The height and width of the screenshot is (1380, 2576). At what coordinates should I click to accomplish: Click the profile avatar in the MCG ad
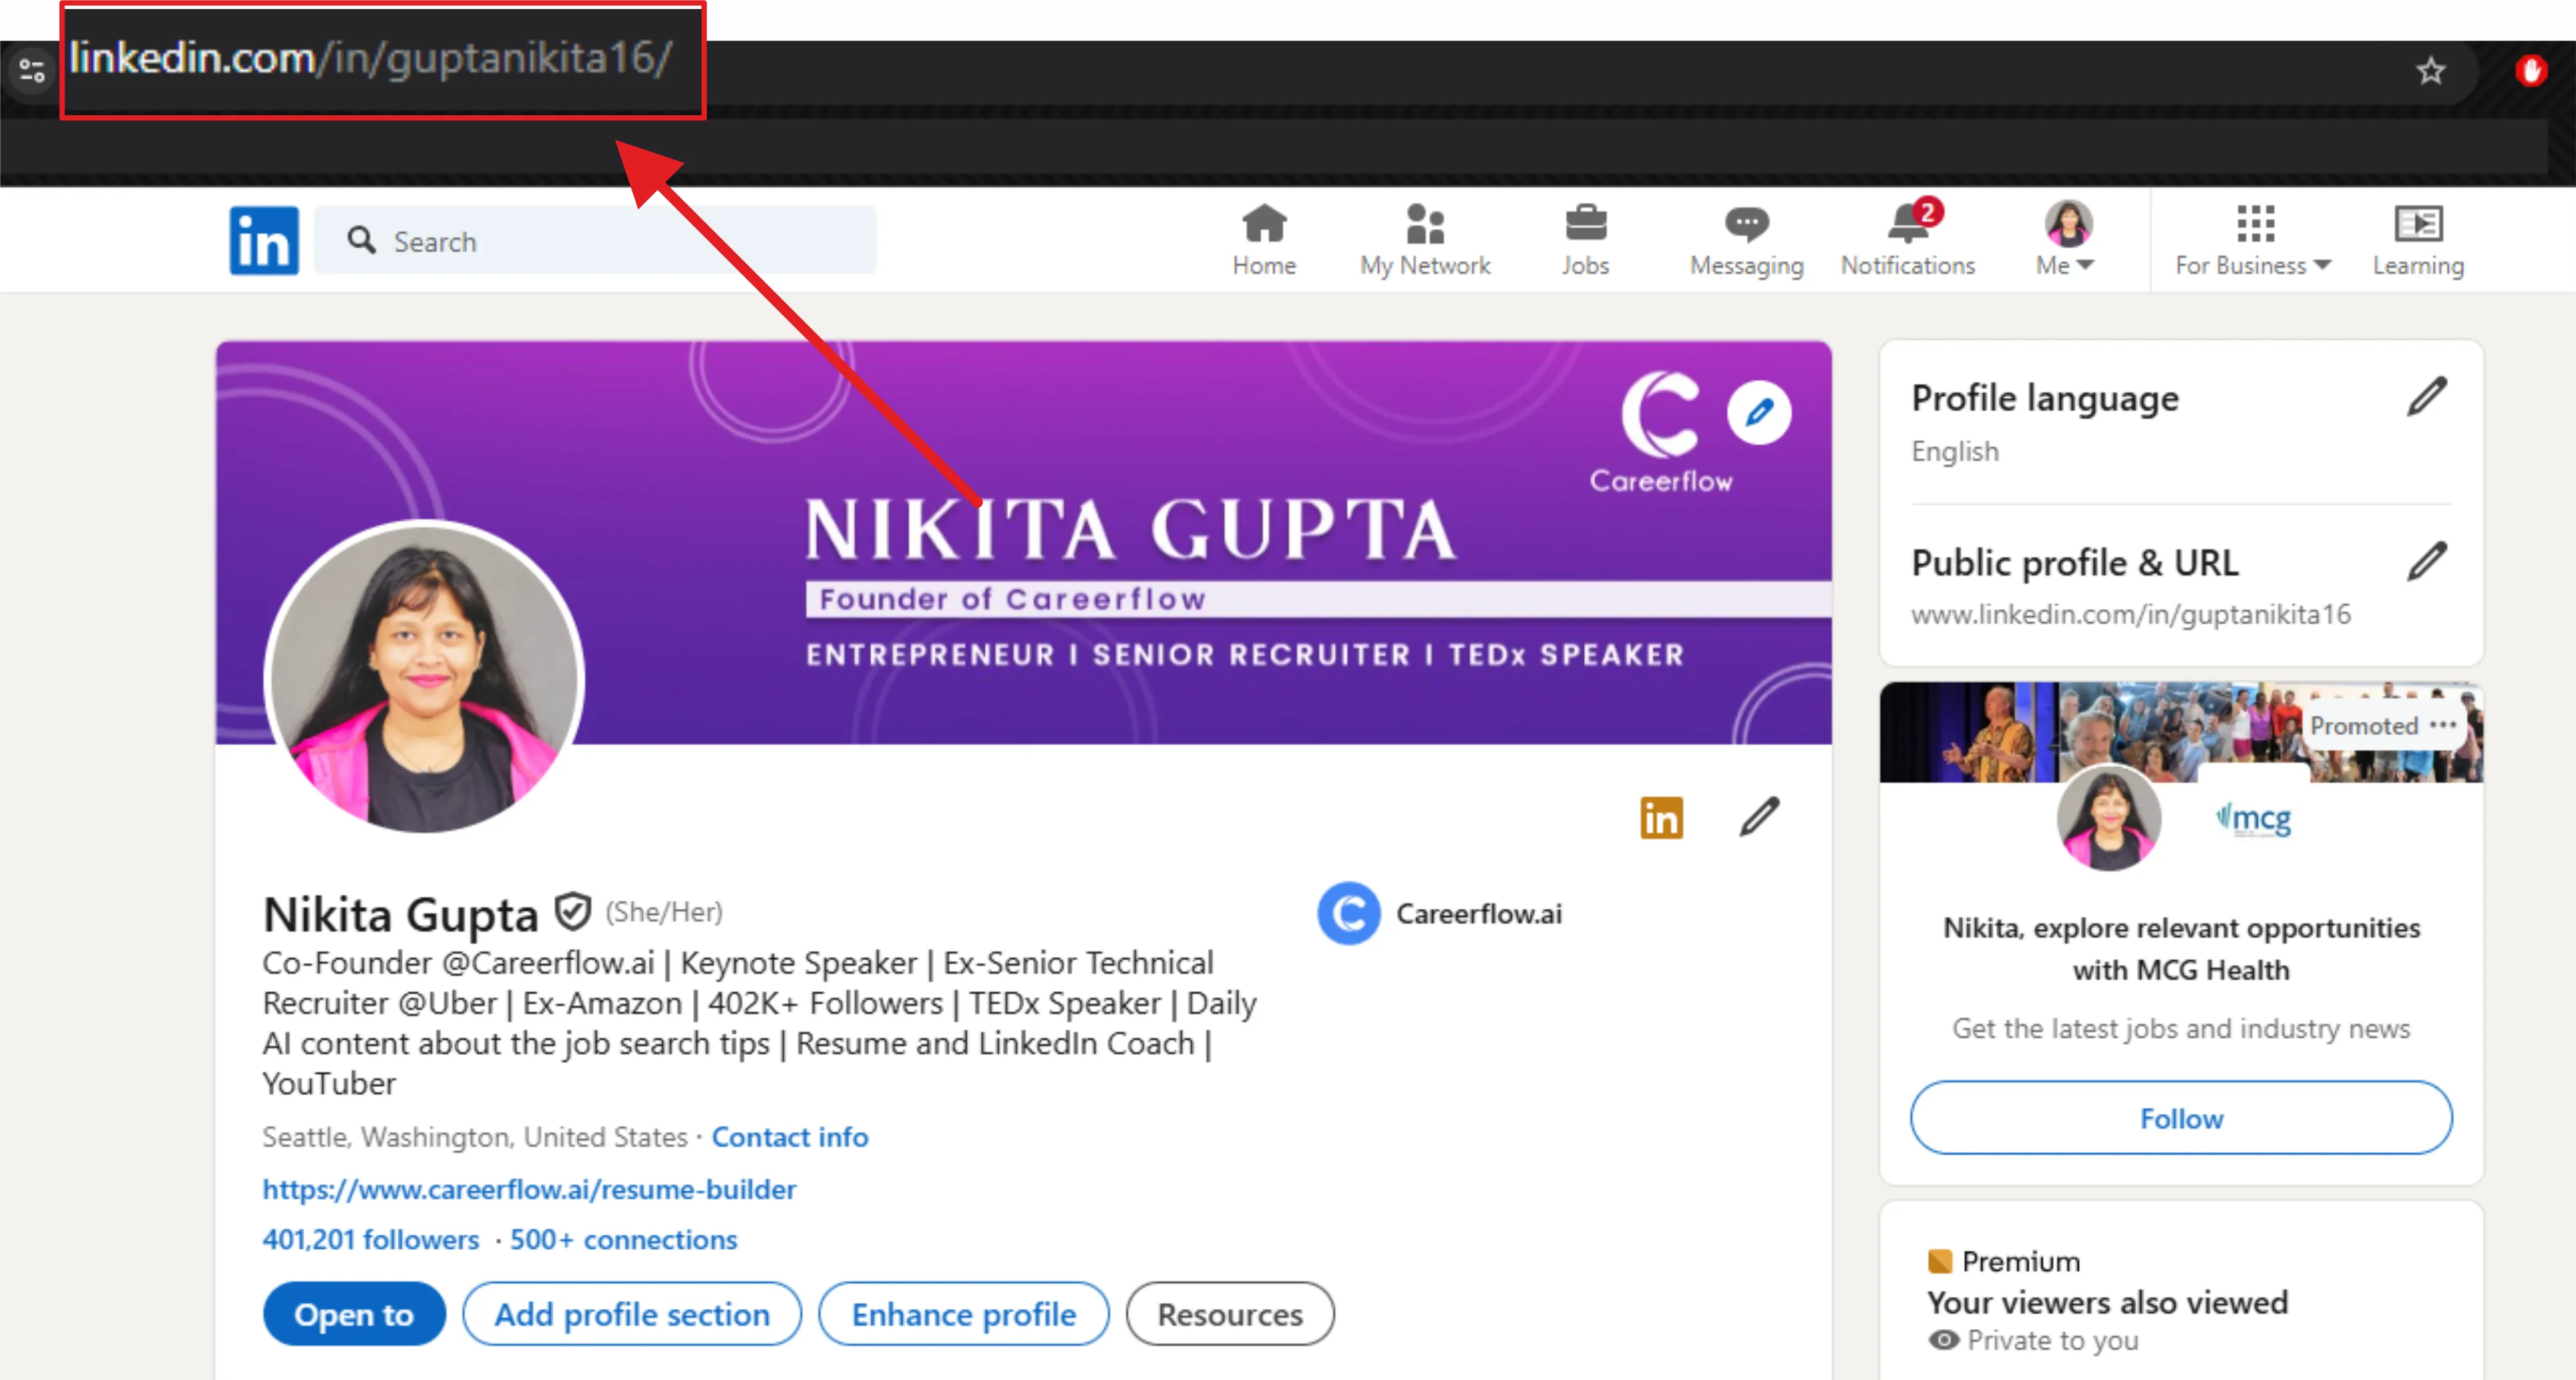(x=2108, y=819)
